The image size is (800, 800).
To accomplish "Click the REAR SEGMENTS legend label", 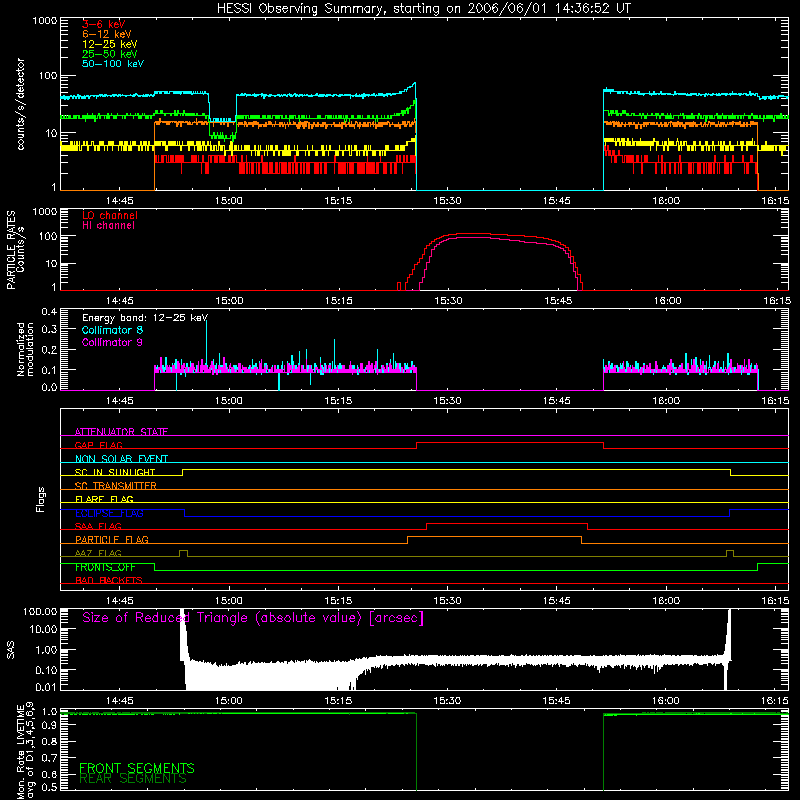I will (x=133, y=779).
